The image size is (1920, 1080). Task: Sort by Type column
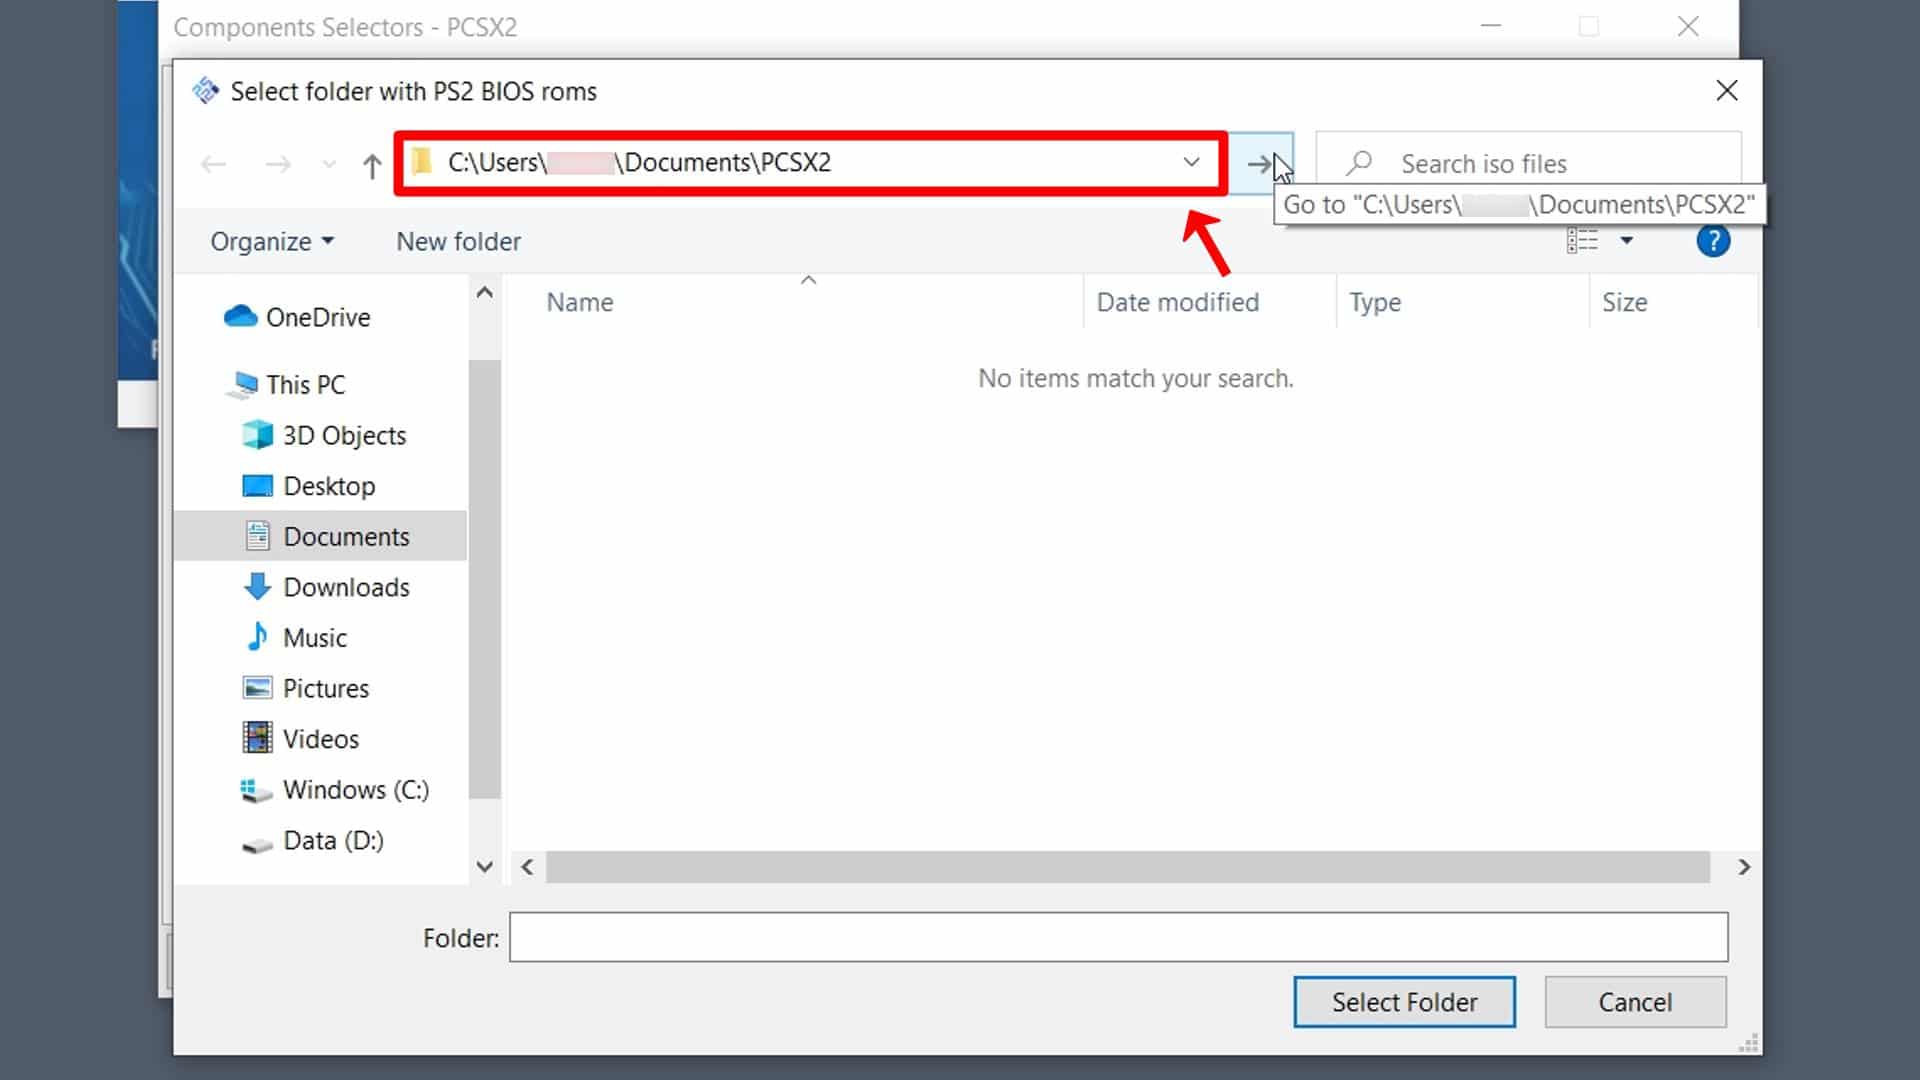[x=1374, y=303]
